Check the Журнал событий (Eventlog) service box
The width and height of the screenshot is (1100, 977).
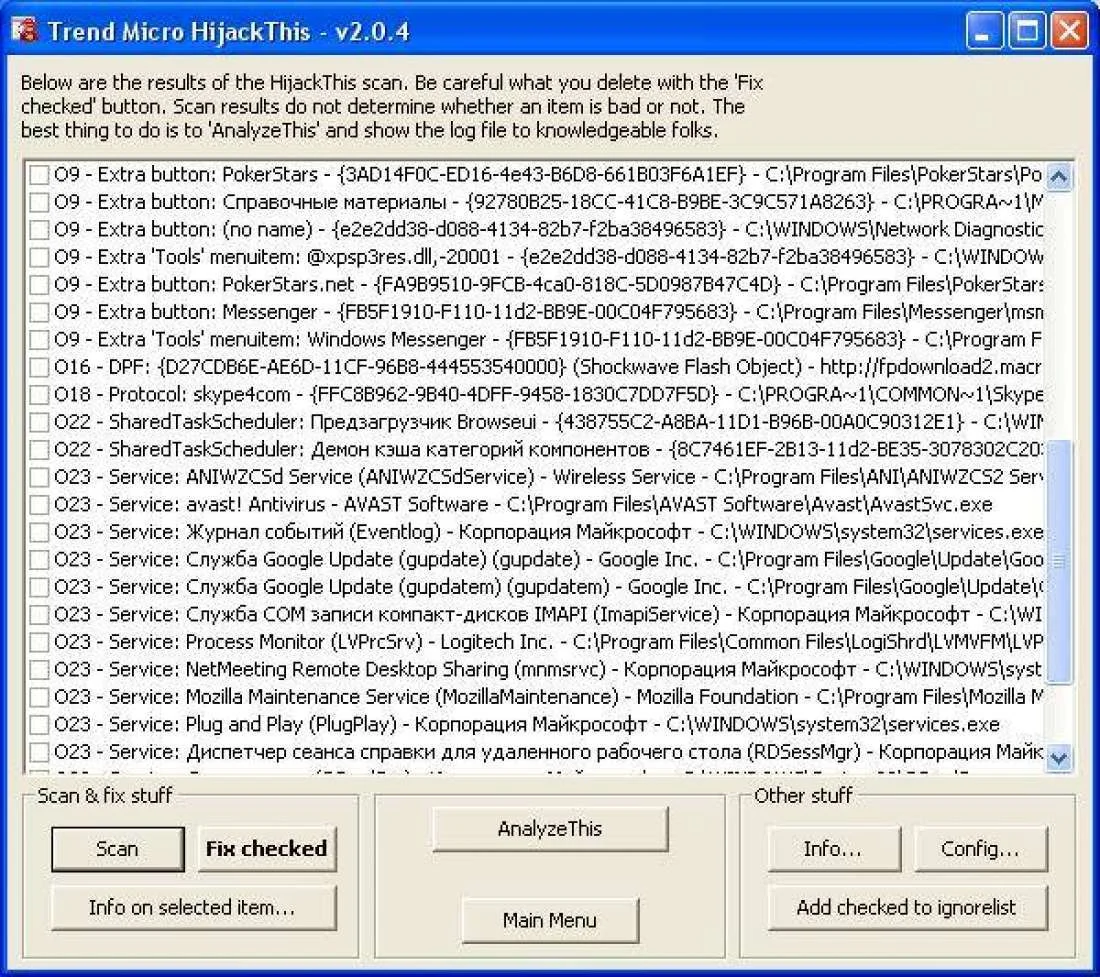(x=39, y=532)
